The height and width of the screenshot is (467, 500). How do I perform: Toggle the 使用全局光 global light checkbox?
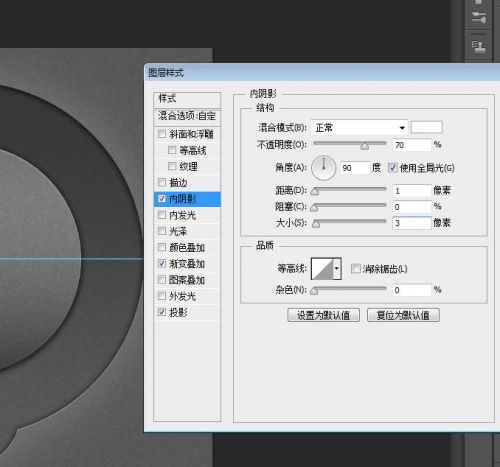pos(393,168)
